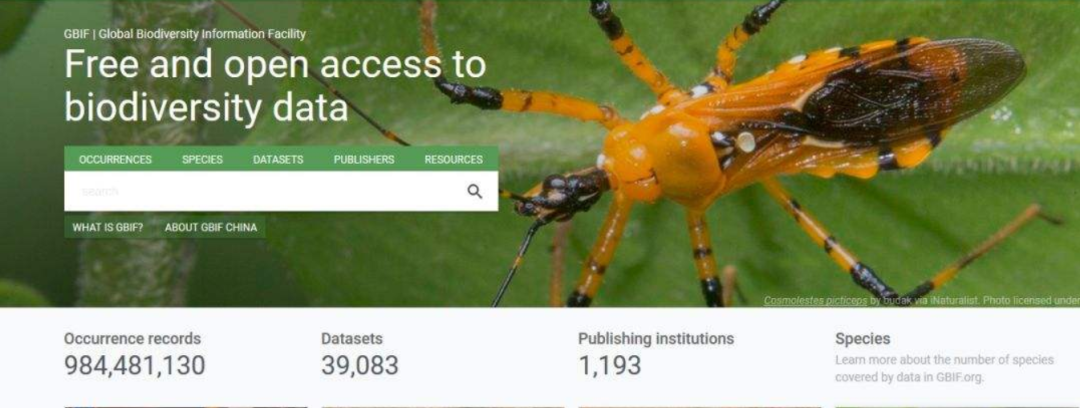View the 39,083 datasets count
1080x408 pixels.
coord(360,365)
